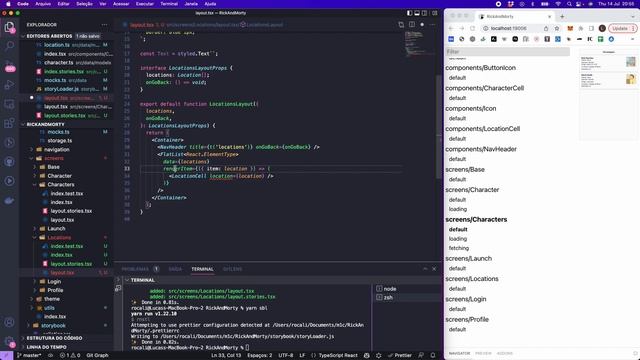Bookmark this page with the star icon
640x360 pixels.
coord(557,29)
